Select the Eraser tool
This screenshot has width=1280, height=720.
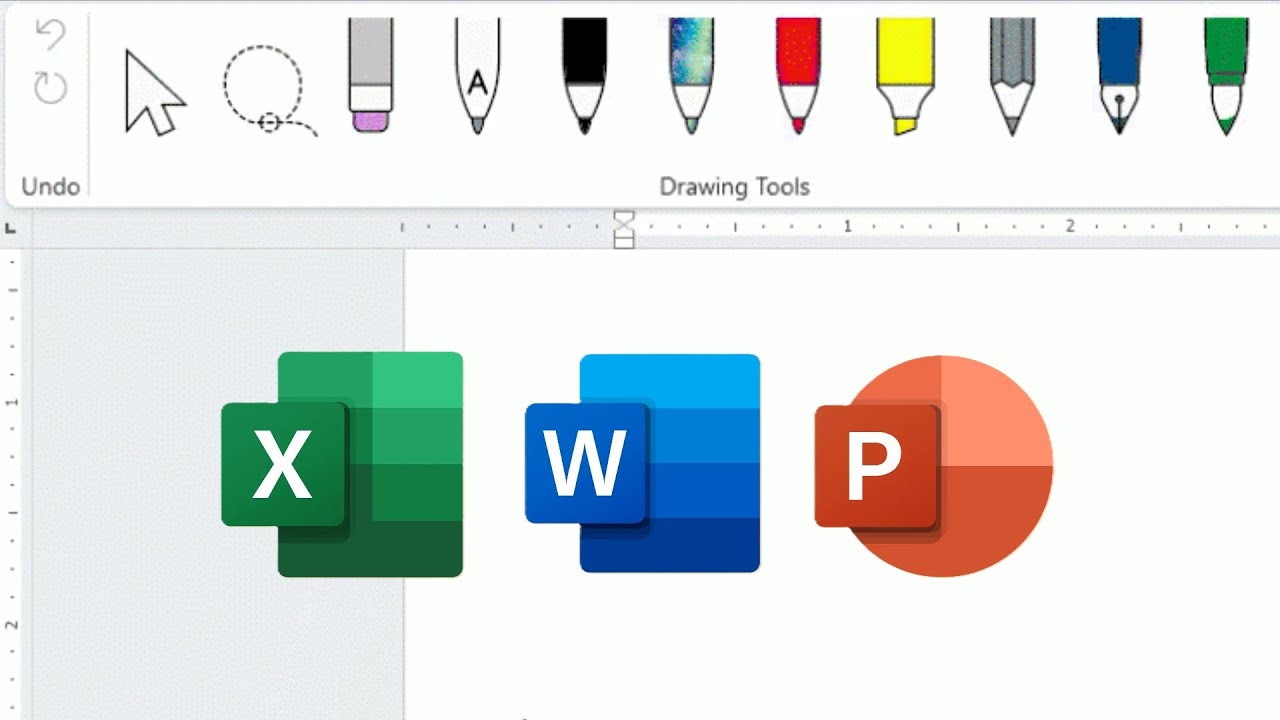(x=370, y=75)
